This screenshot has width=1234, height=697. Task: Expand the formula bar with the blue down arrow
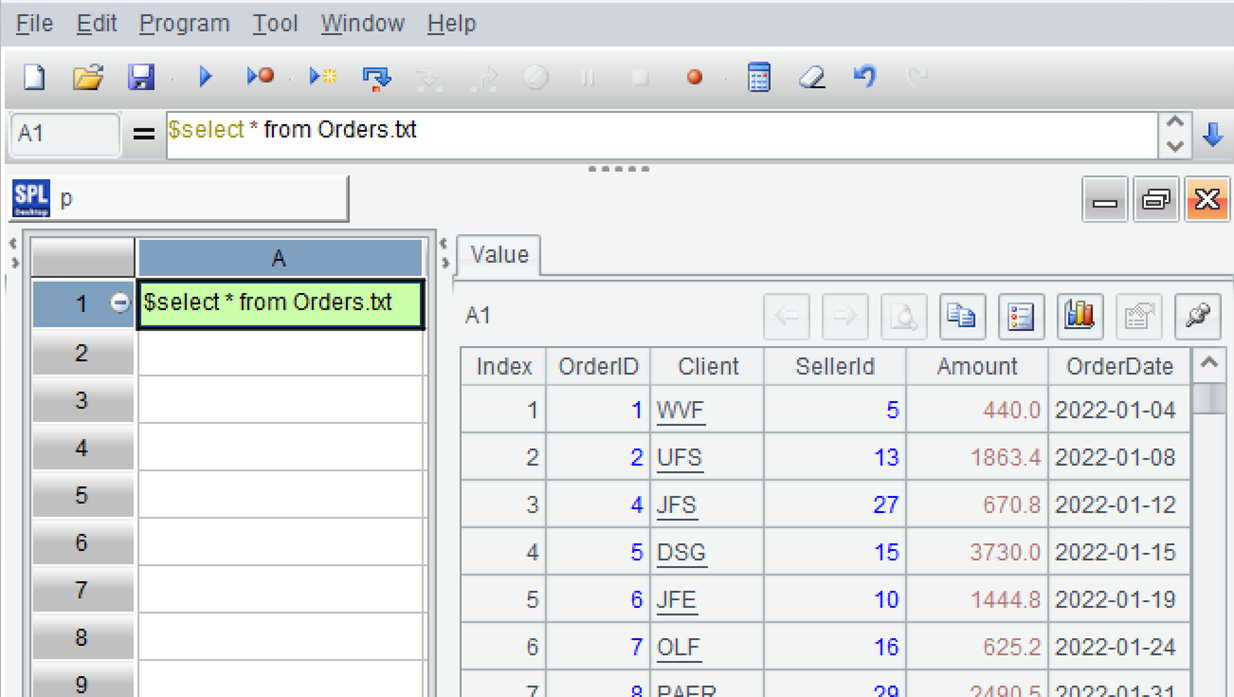(x=1213, y=134)
